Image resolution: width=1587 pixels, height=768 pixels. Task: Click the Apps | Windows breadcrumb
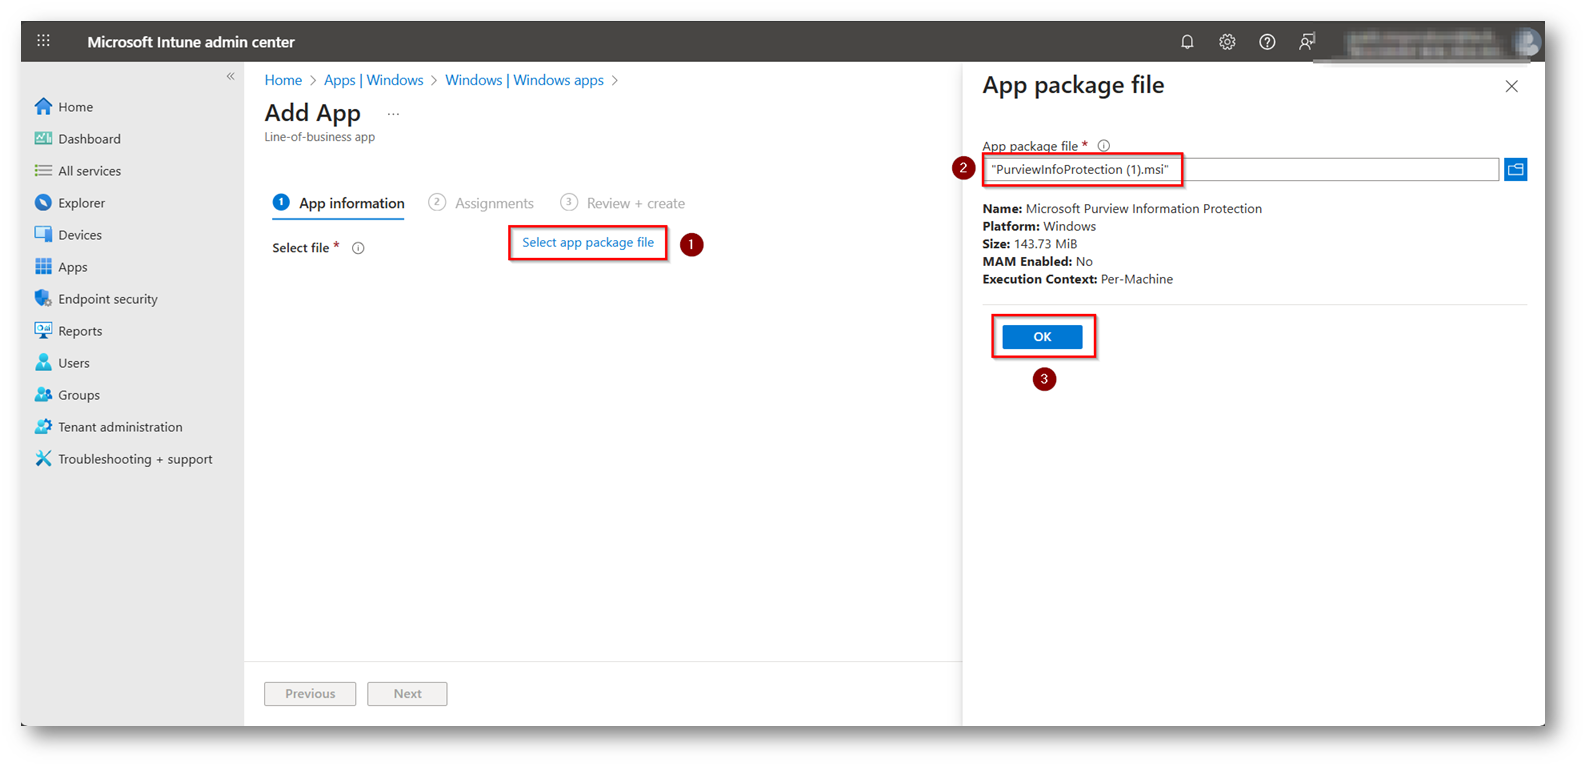[x=373, y=80]
